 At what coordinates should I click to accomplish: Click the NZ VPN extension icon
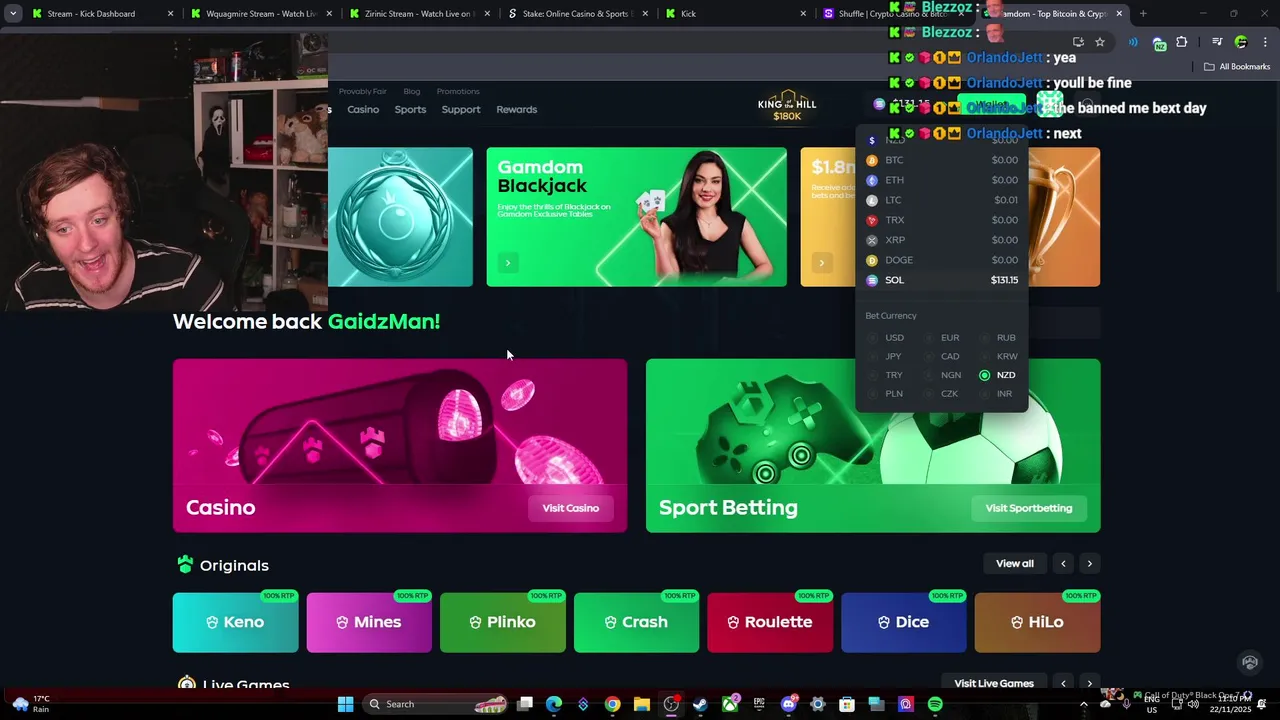(1159, 43)
